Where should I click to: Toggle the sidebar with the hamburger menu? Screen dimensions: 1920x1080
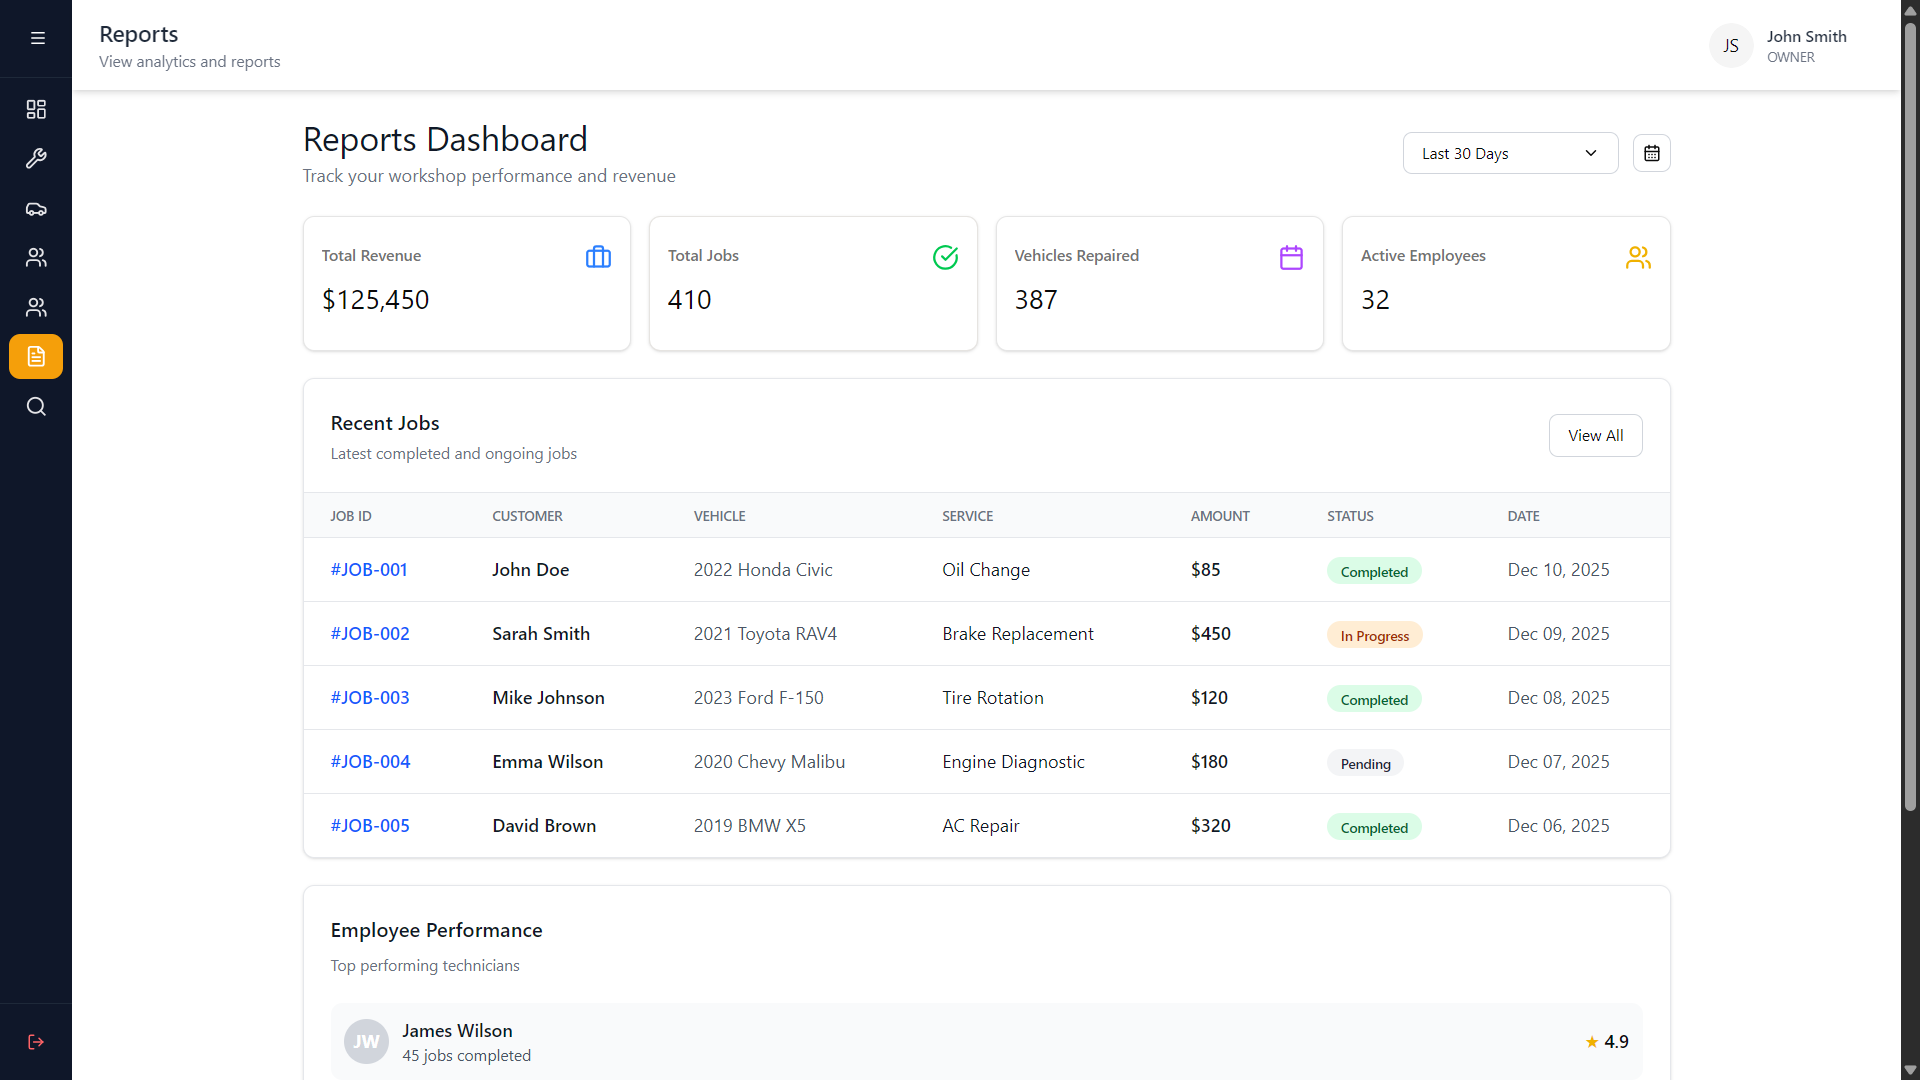[38, 37]
